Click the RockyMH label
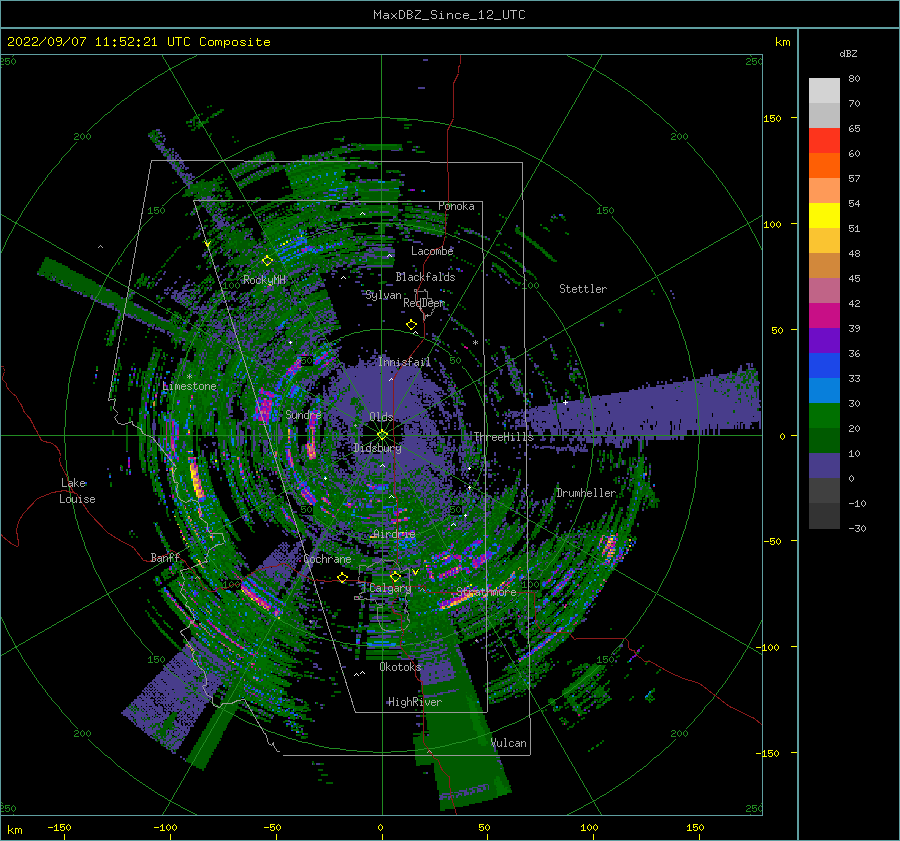Viewport: 900px width, 841px height. pos(264,280)
